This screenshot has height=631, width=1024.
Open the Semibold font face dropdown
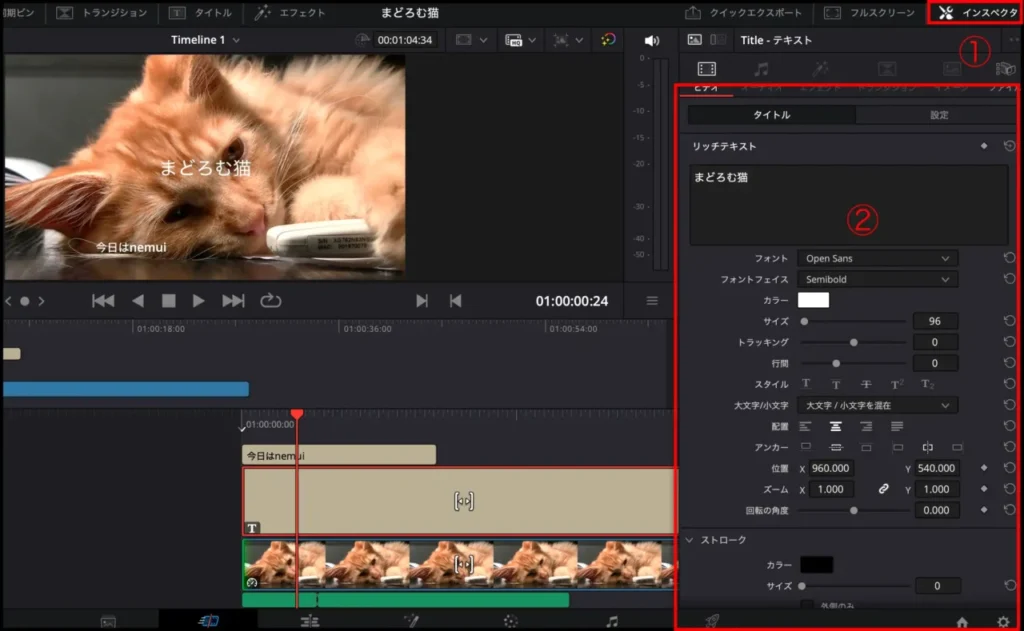point(878,279)
